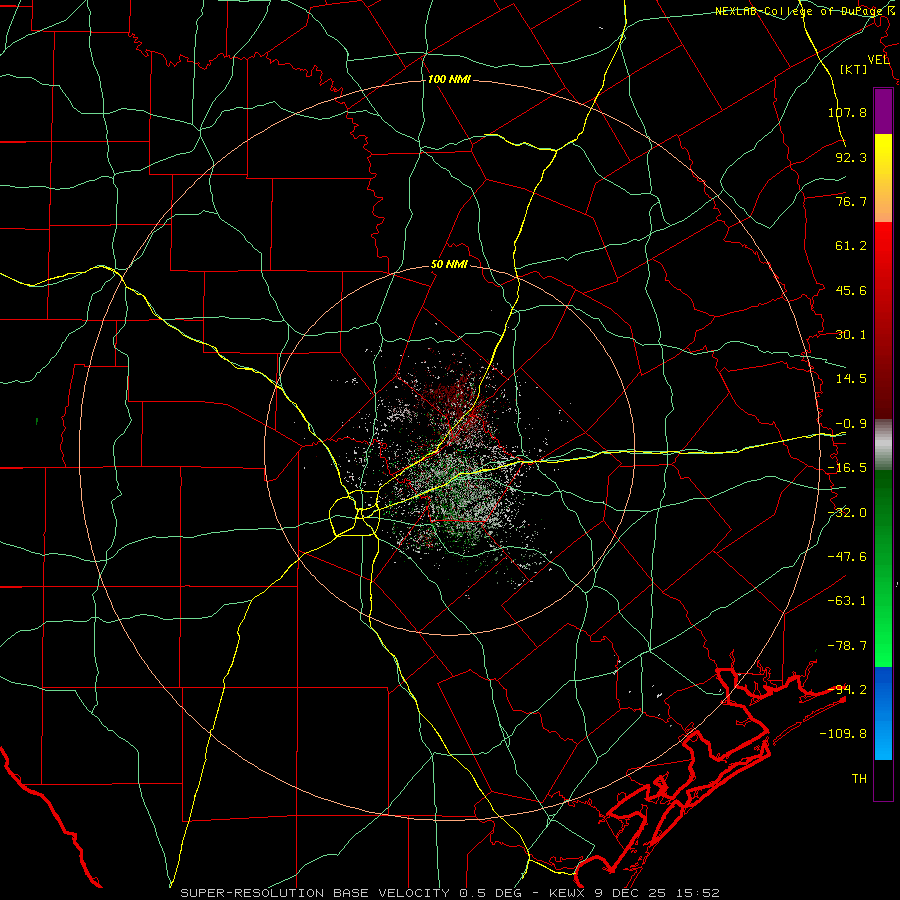Click the -16.5 velocity scale value
The height and width of the screenshot is (900, 900).
click(847, 468)
